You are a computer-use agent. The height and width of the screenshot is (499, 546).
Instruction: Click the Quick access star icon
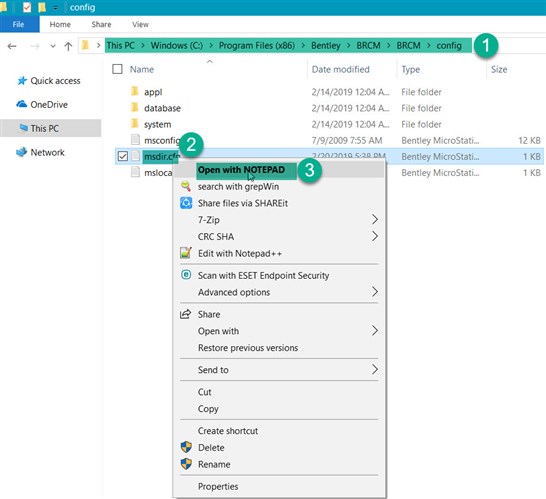coord(22,81)
